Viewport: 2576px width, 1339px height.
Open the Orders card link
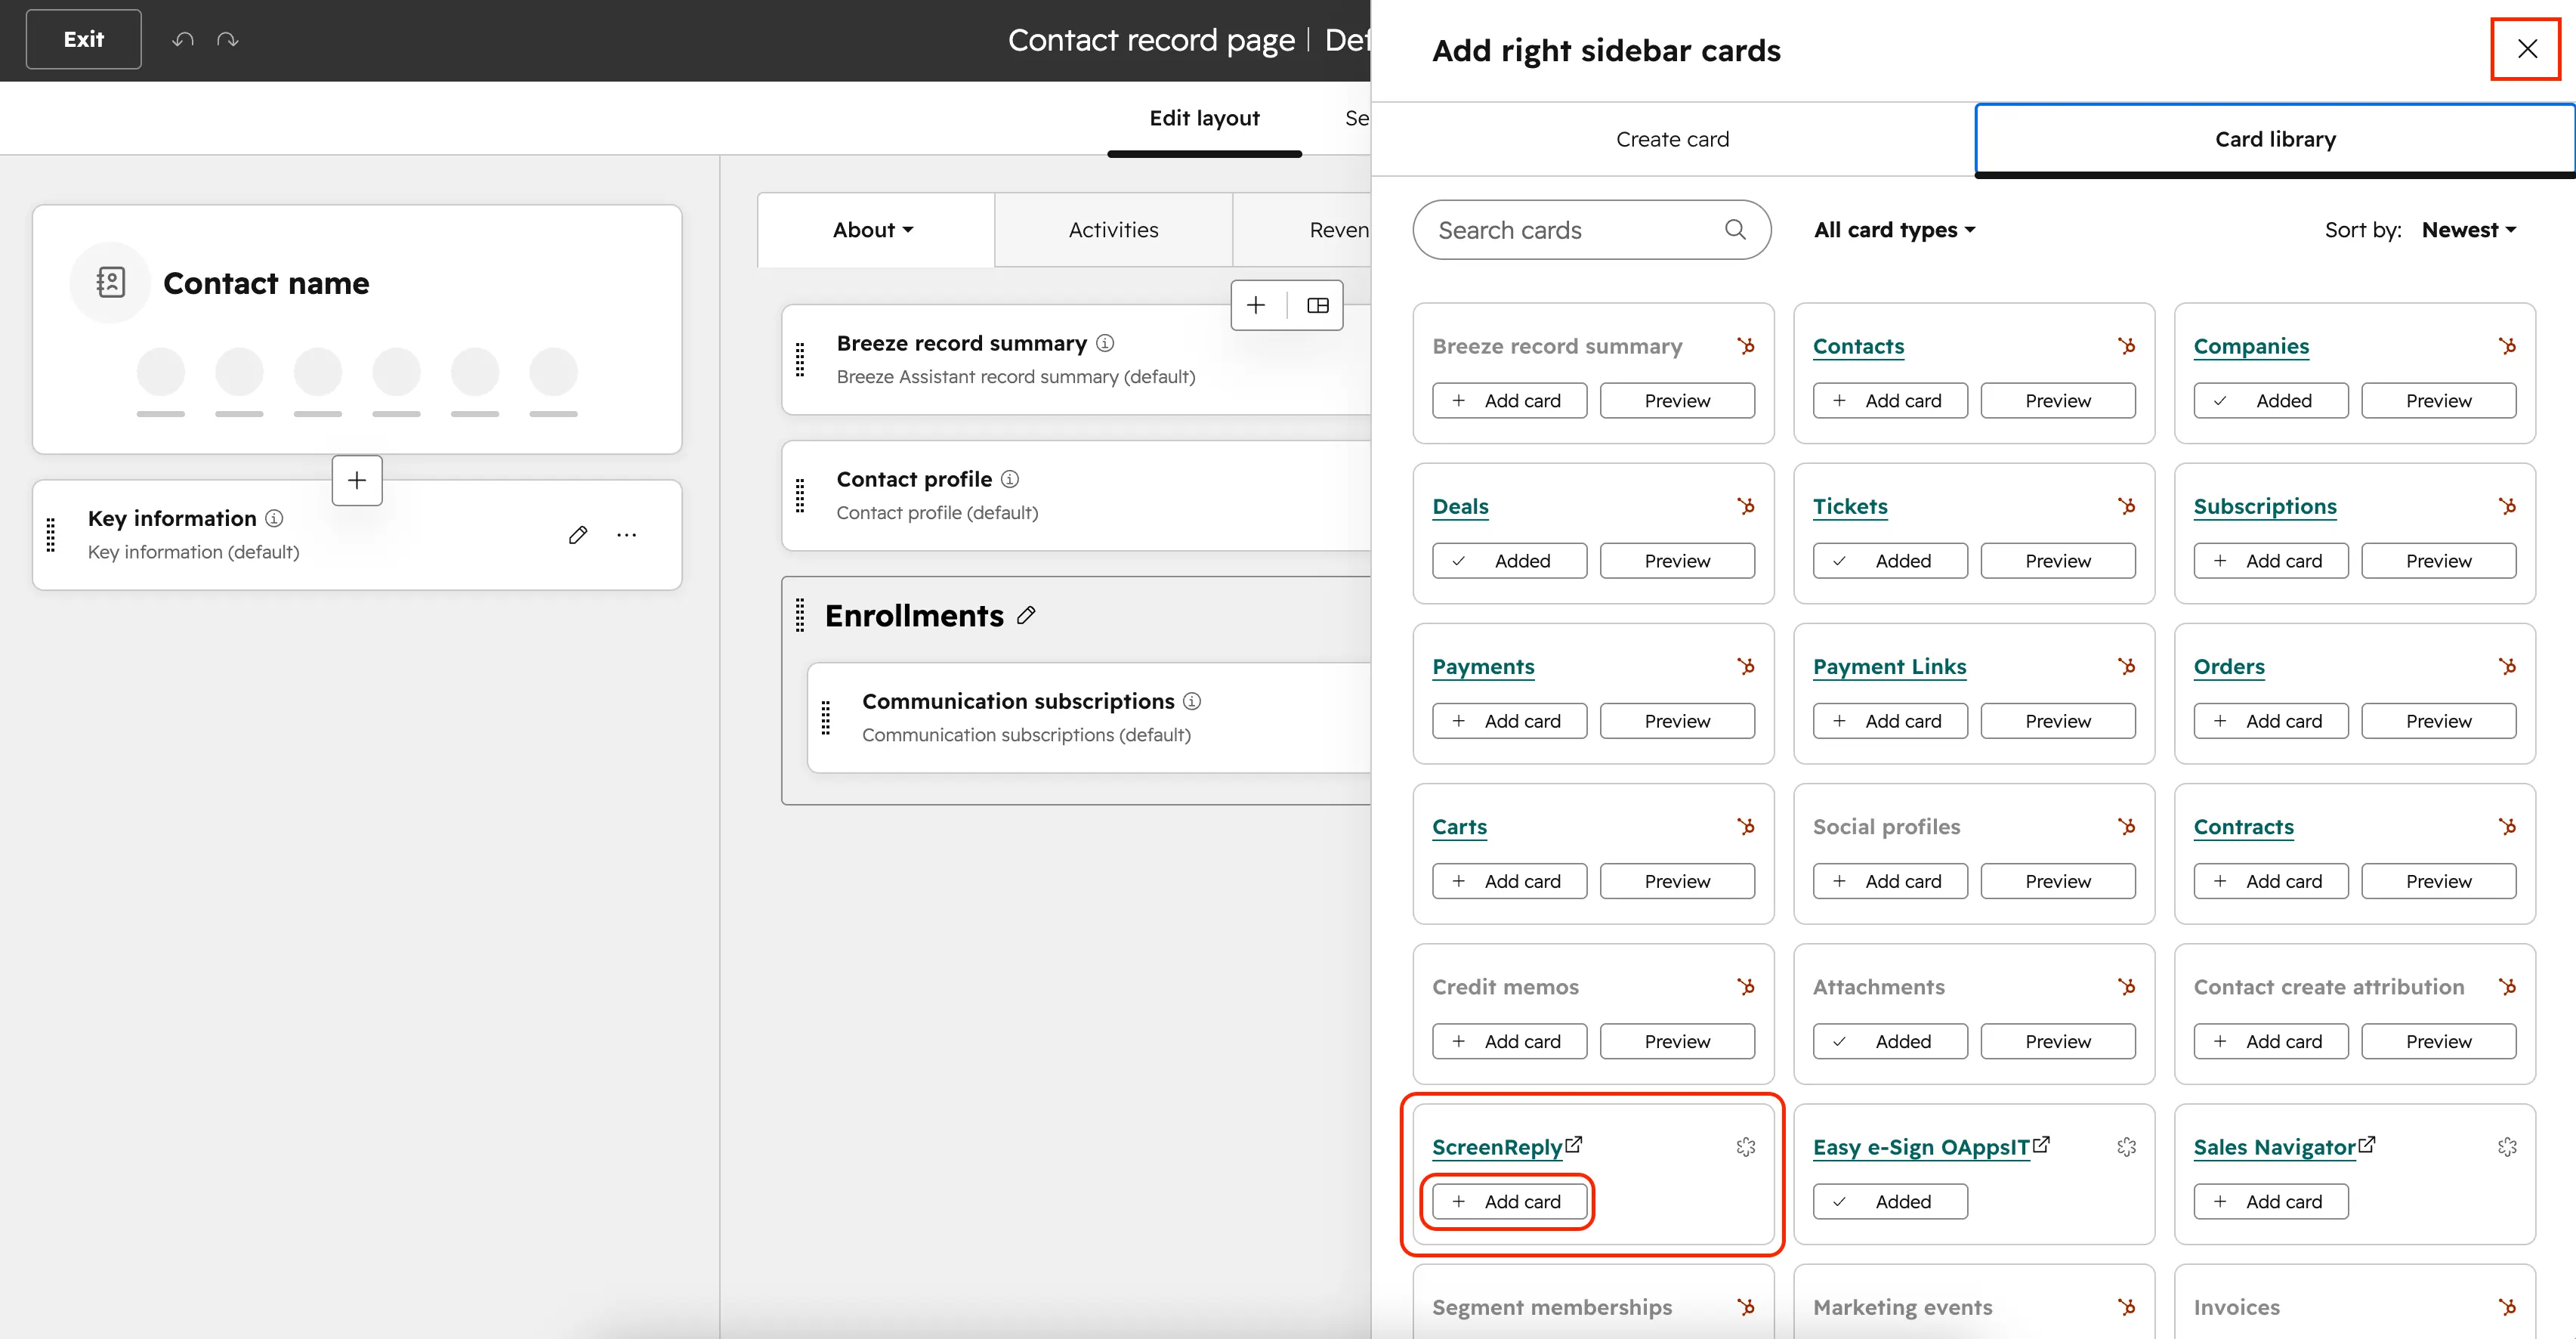pos(2229,667)
